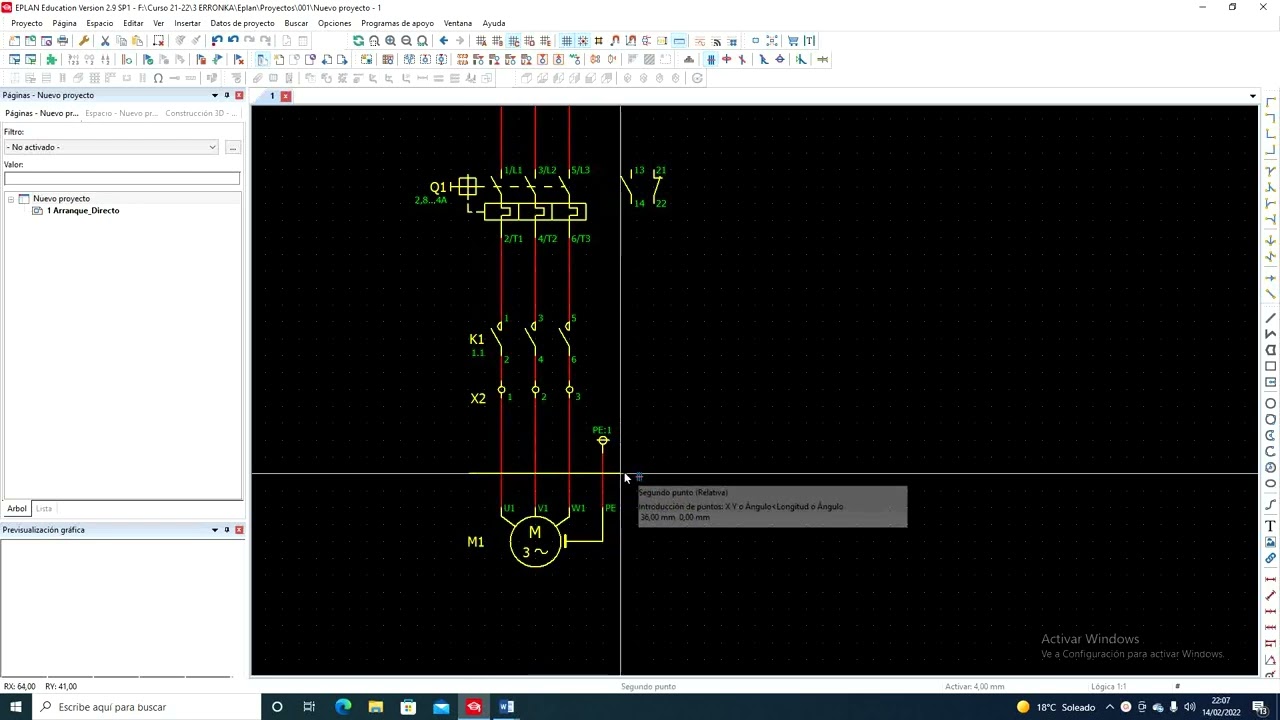Toggle the highlighted three-bar connection button

tap(711, 60)
